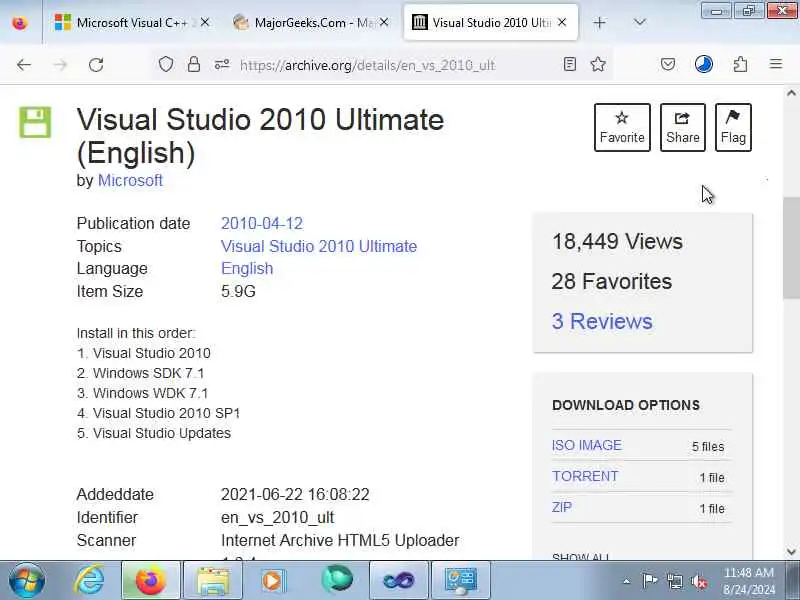This screenshot has width=800, height=600.
Task: Open the Pocket save icon
Action: 668,64
